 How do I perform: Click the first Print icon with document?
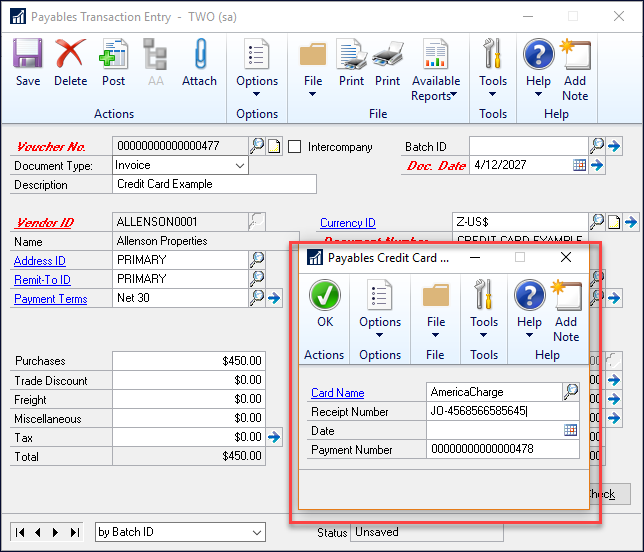[x=351, y=62]
